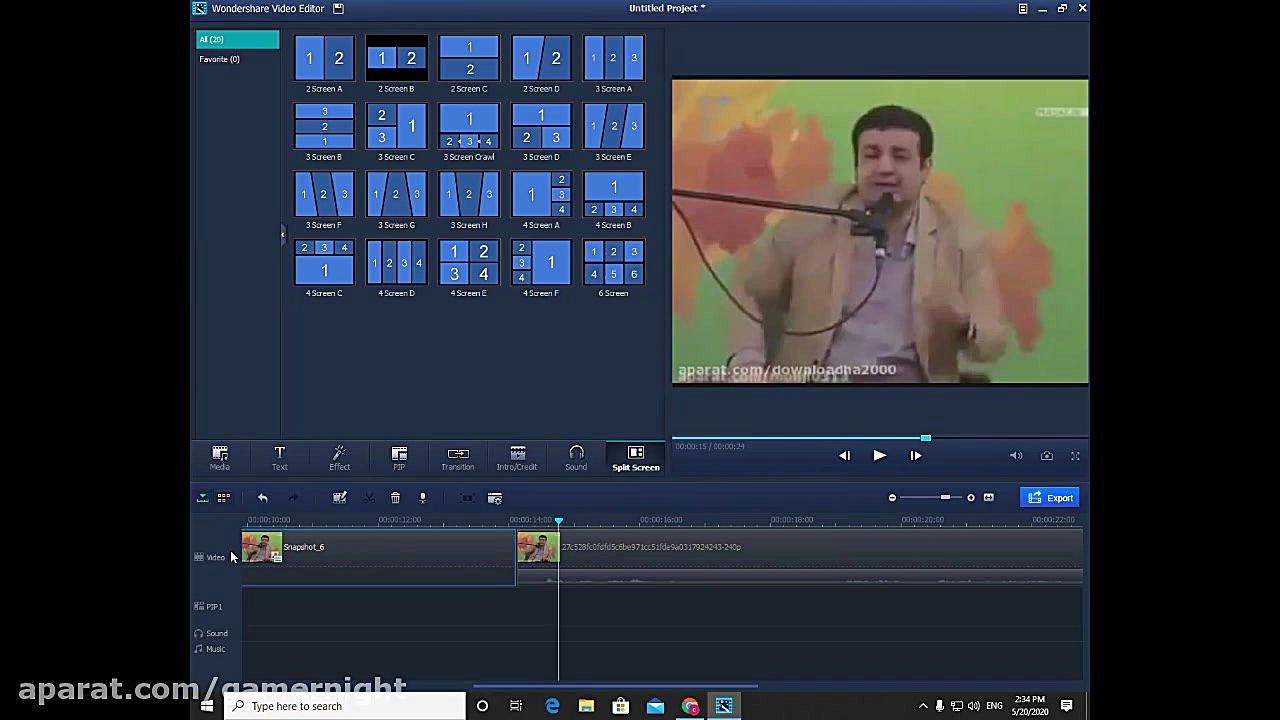Open the Effect panel

pos(339,458)
